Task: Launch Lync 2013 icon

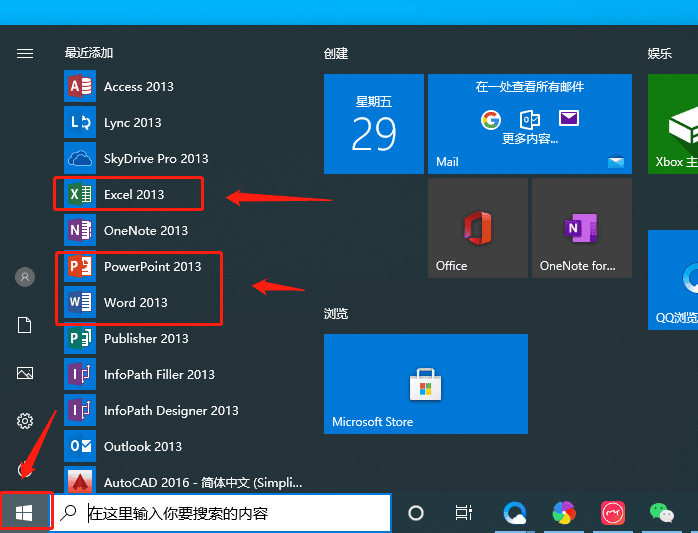Action: [x=80, y=122]
